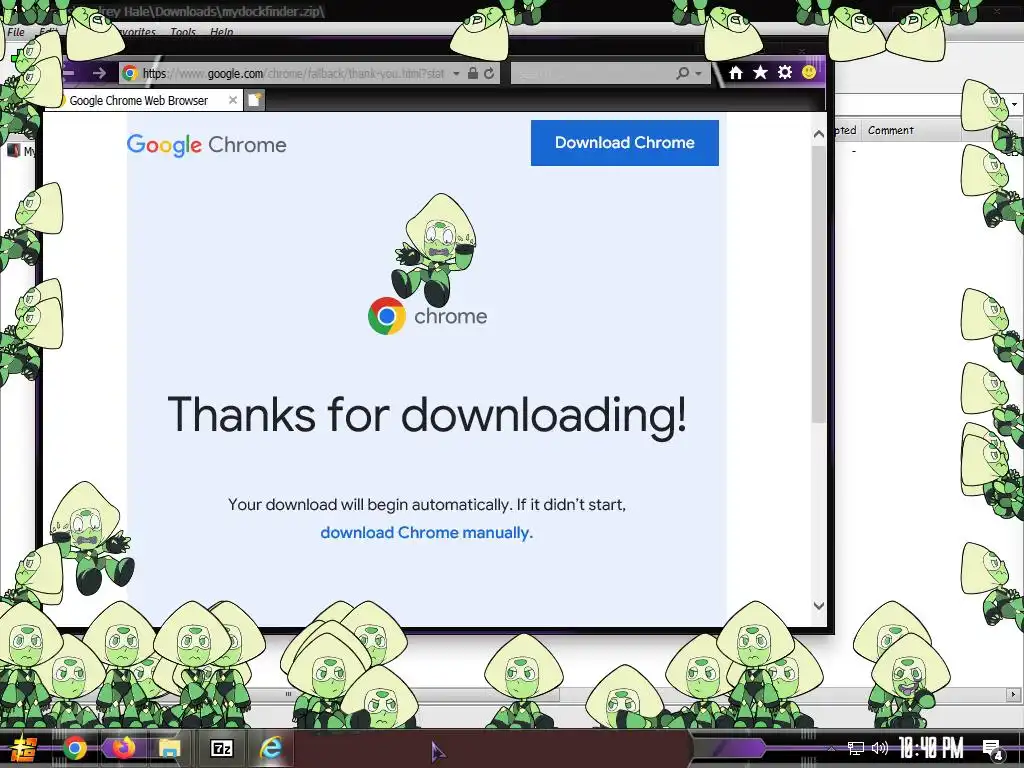Click the google.com address bar
Viewport: 1024px width, 768px height.
click(x=293, y=73)
